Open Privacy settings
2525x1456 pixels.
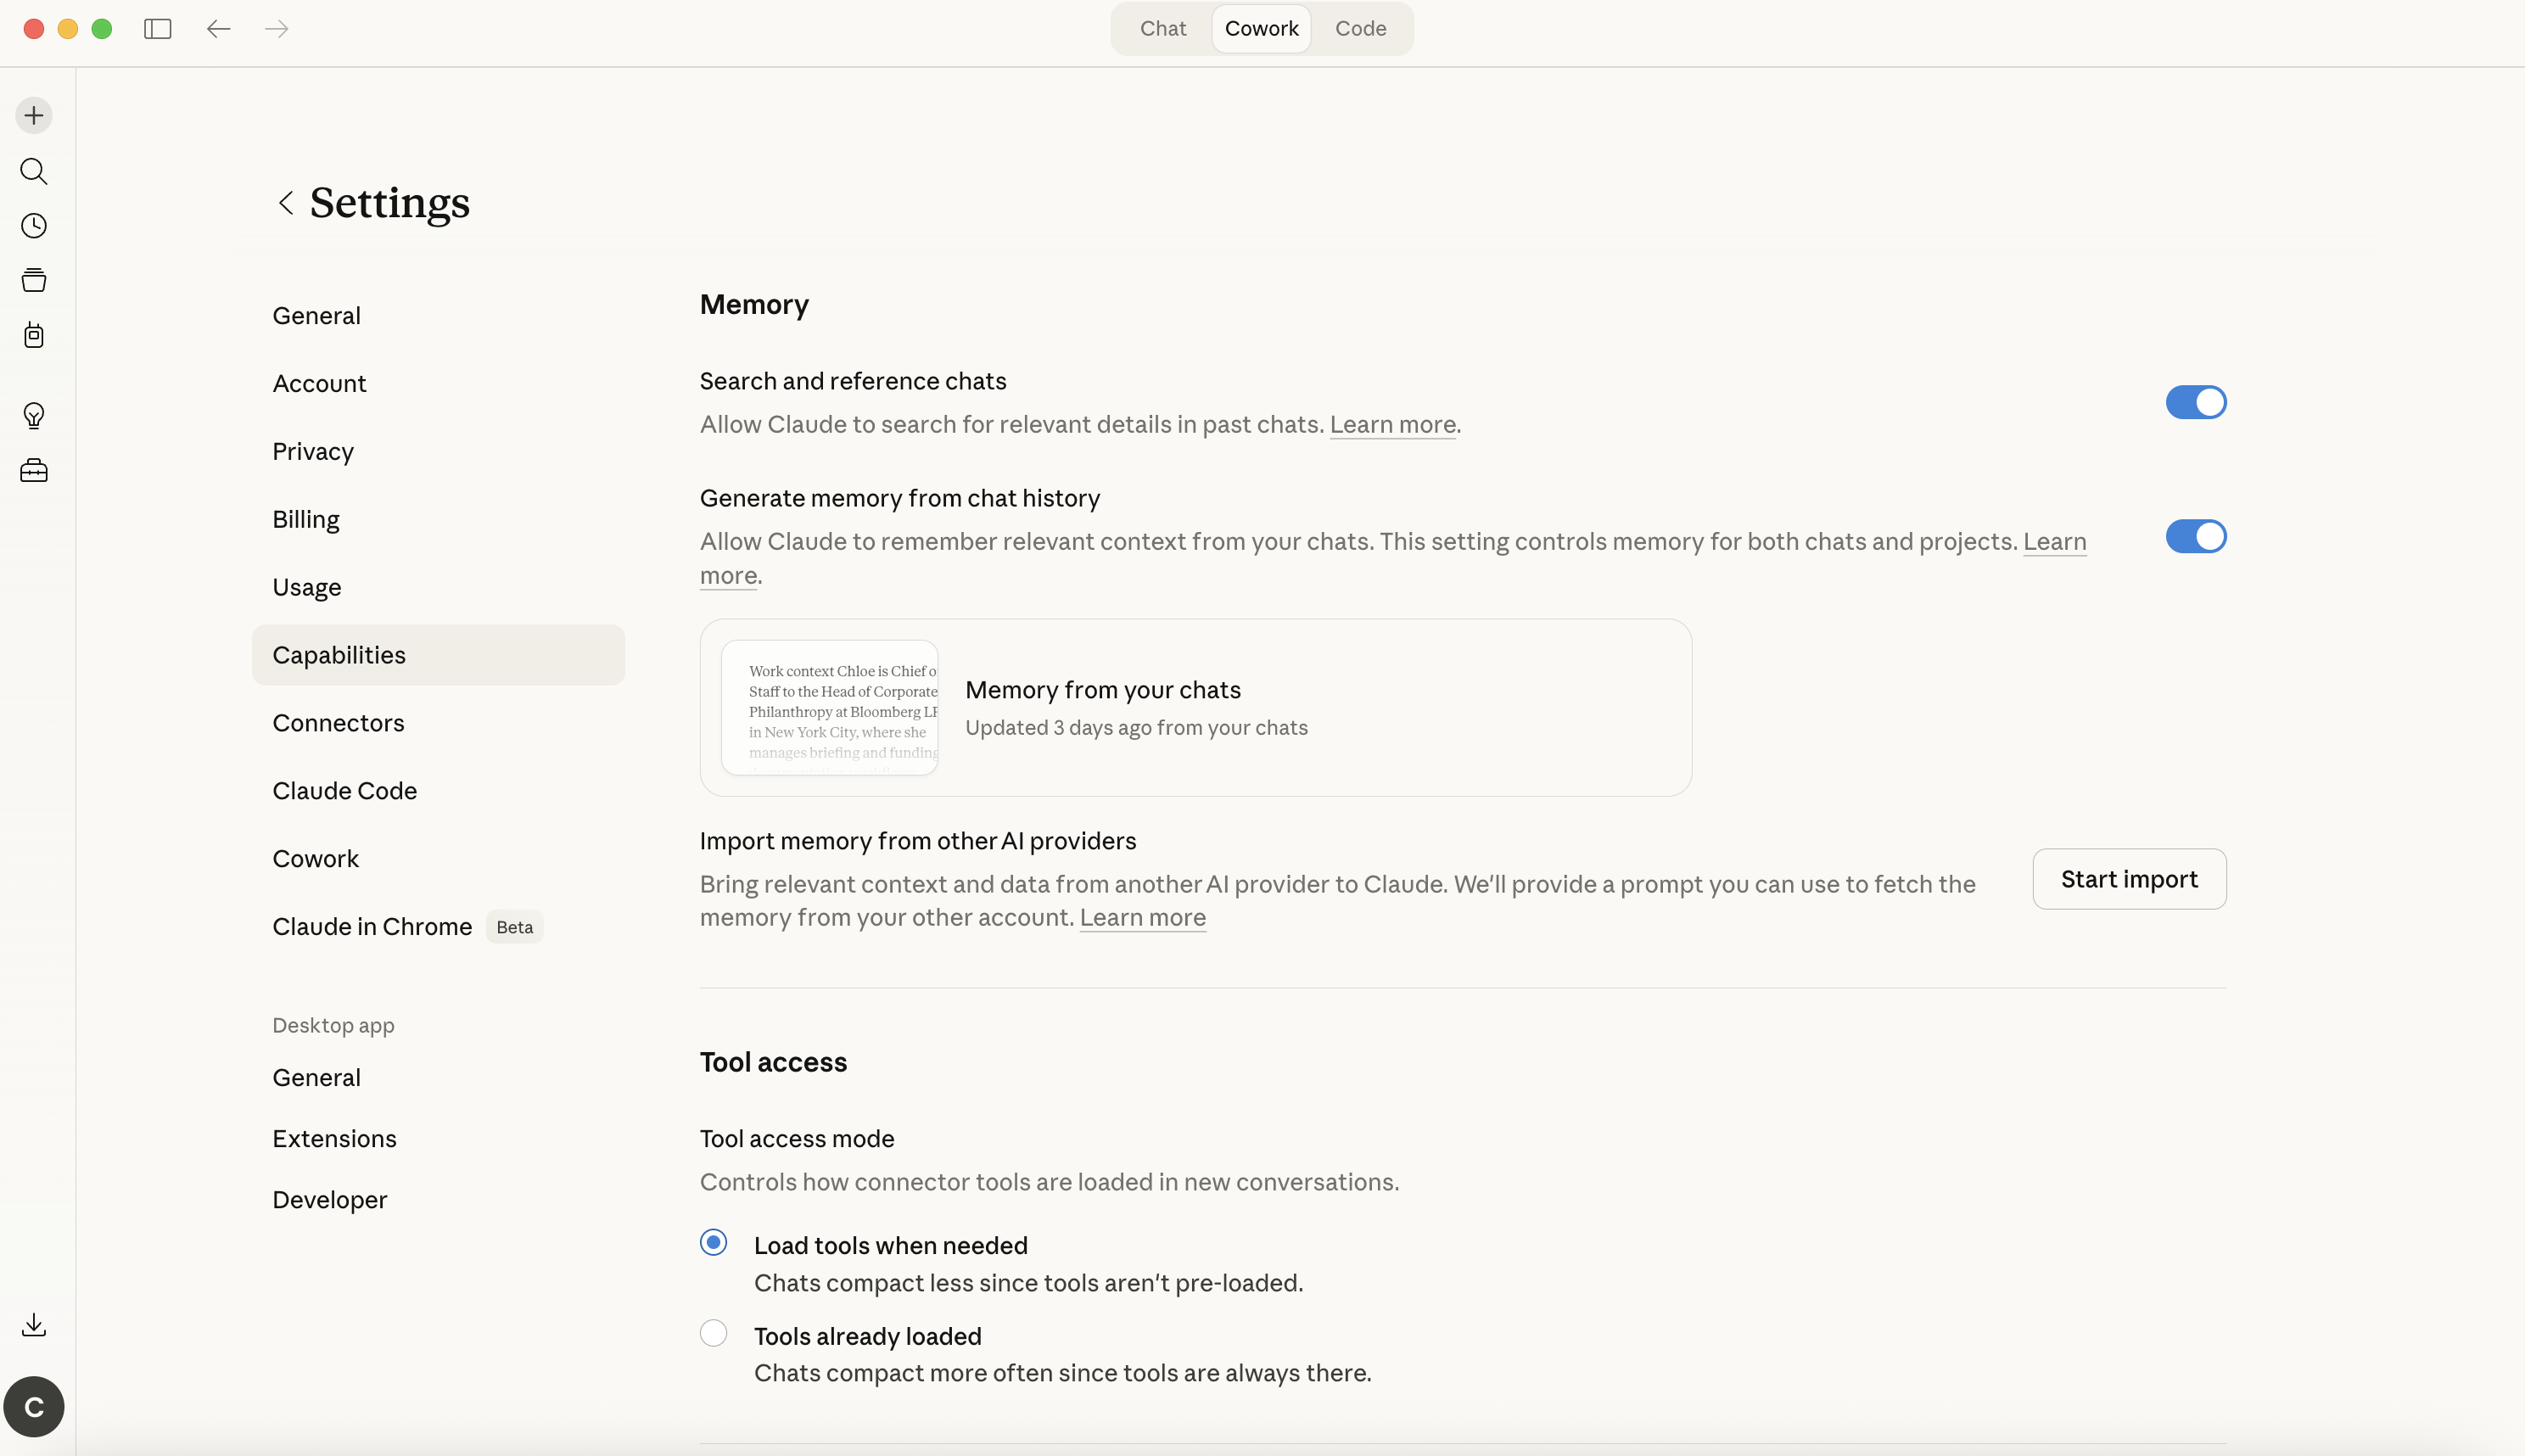pos(439,452)
